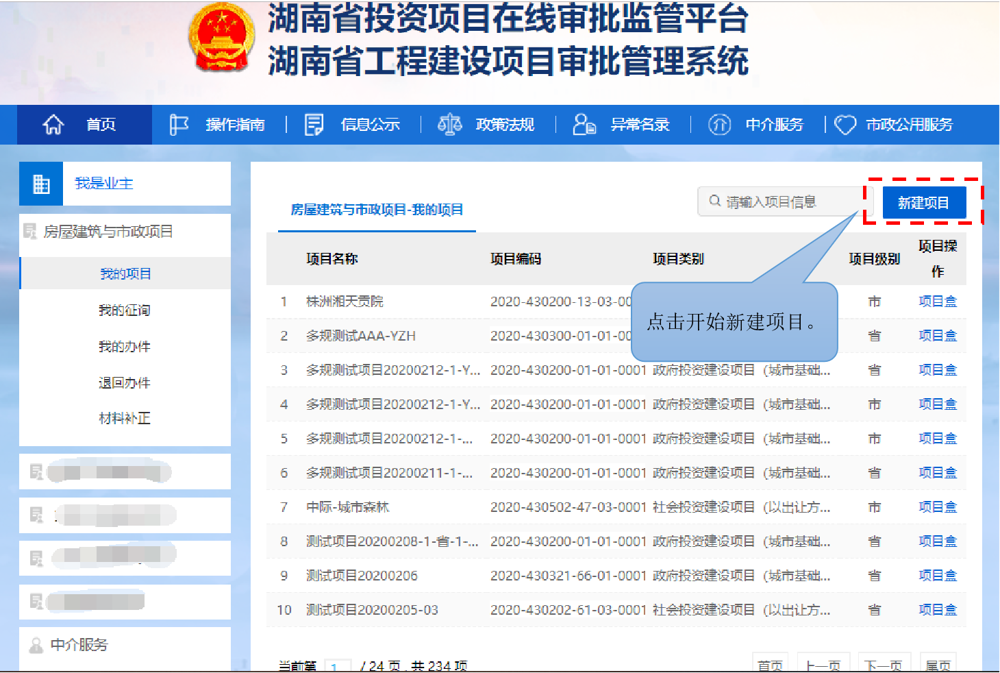
Task: Open 项目盒 for 株洲湘天贵院
Action: coord(938,300)
